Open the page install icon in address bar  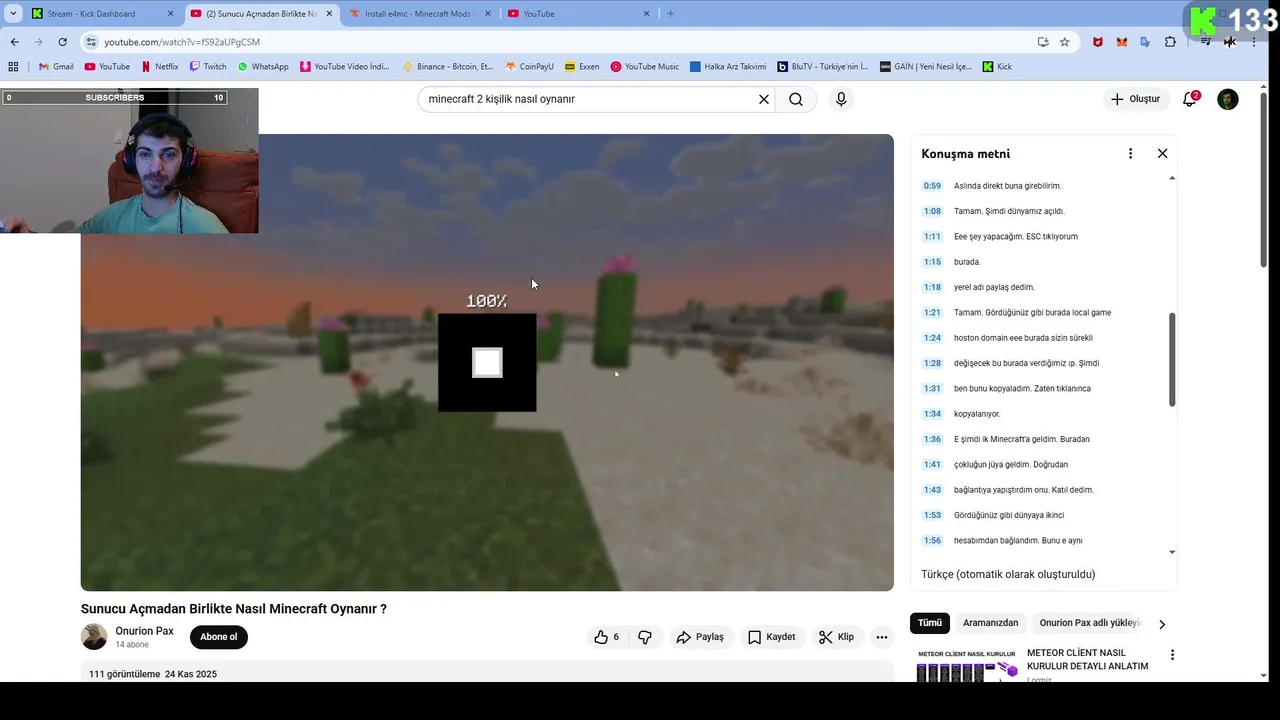coord(1043,42)
